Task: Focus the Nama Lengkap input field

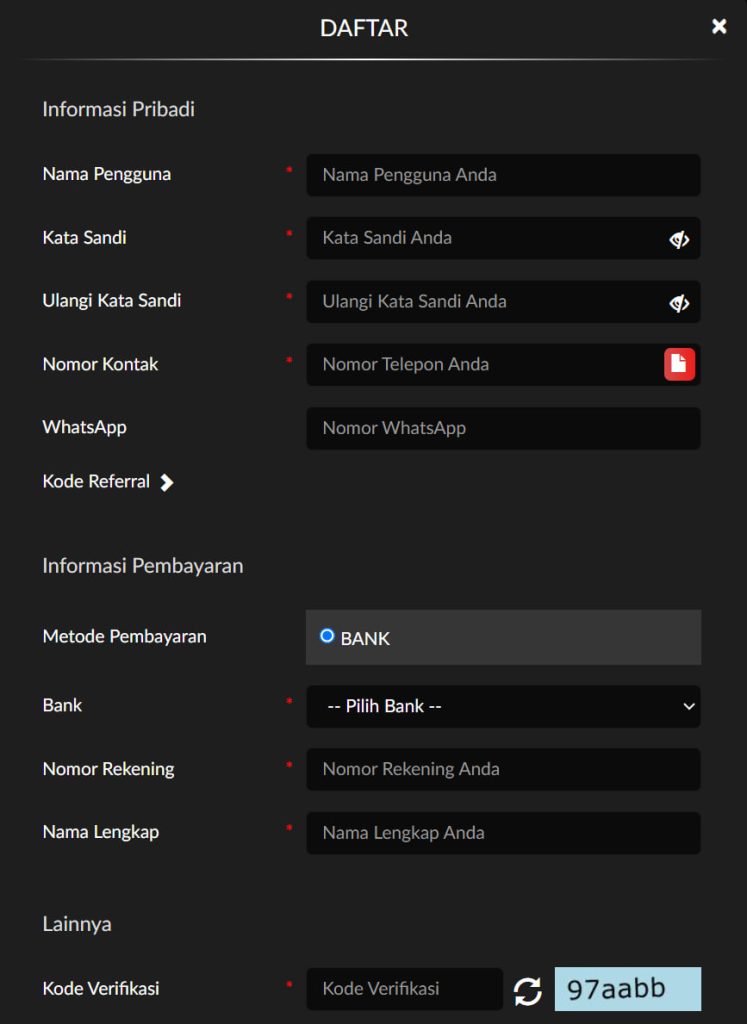Action: (502, 833)
